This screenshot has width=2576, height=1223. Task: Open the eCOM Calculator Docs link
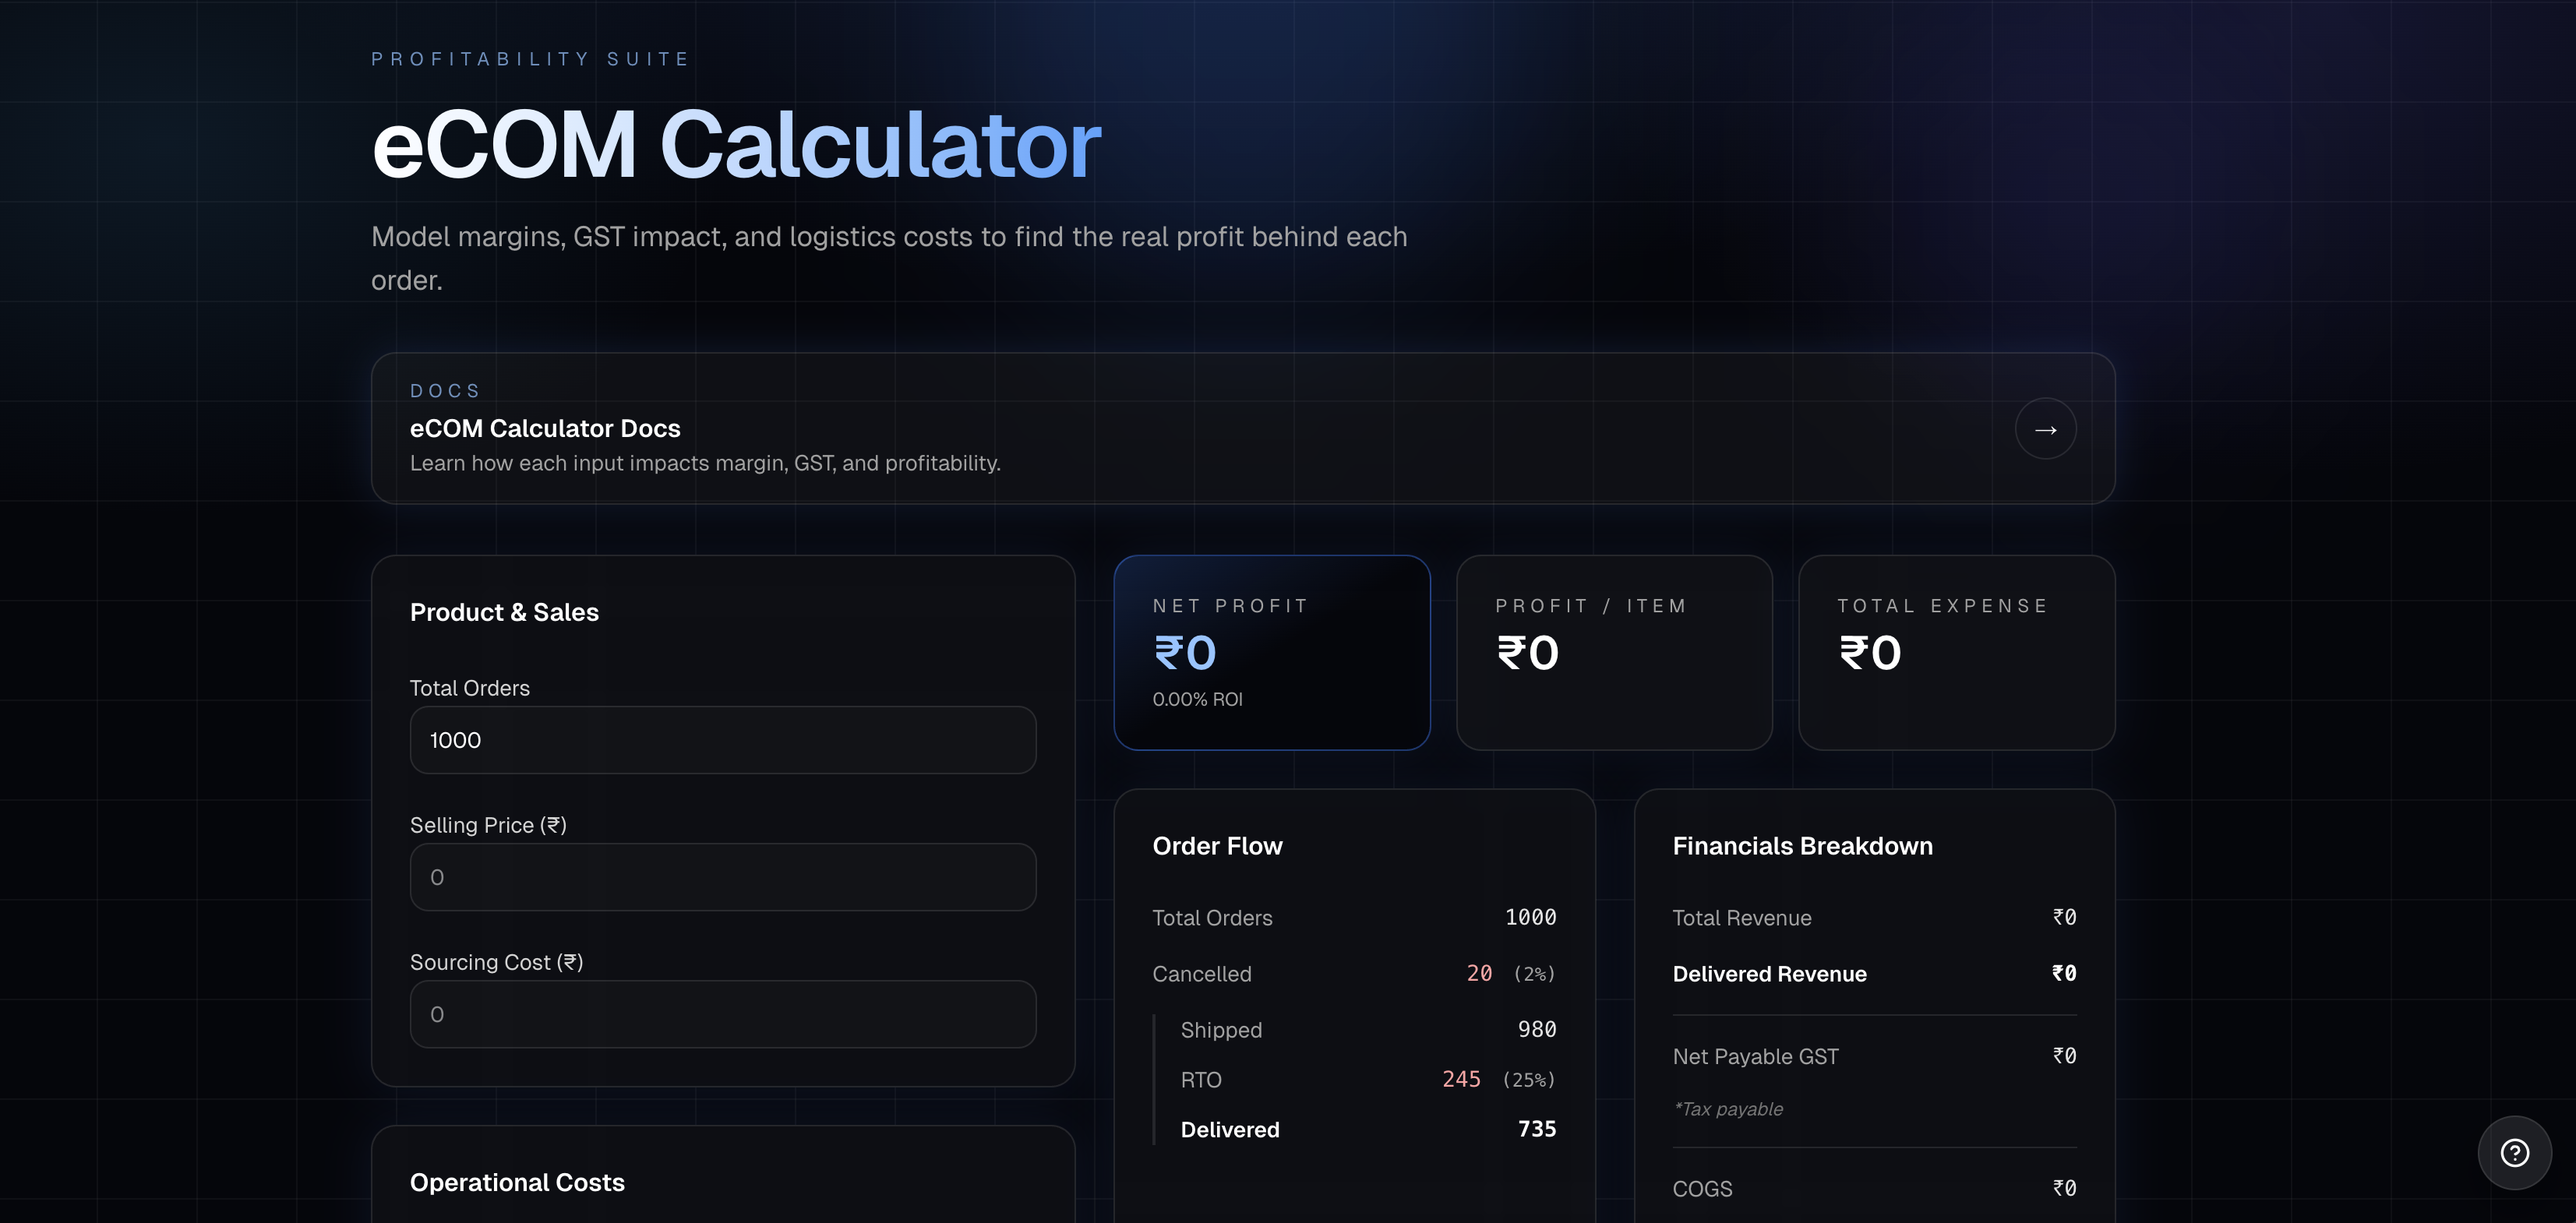545,428
